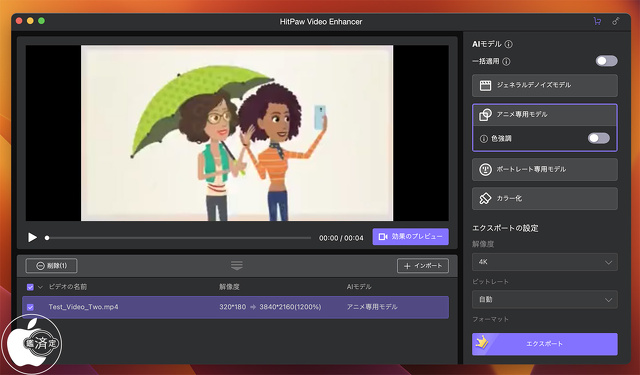Image resolution: width=640 pixels, height=375 pixels.
Task: Click the 00:00 / 00:04 time display
Action: click(x=341, y=238)
